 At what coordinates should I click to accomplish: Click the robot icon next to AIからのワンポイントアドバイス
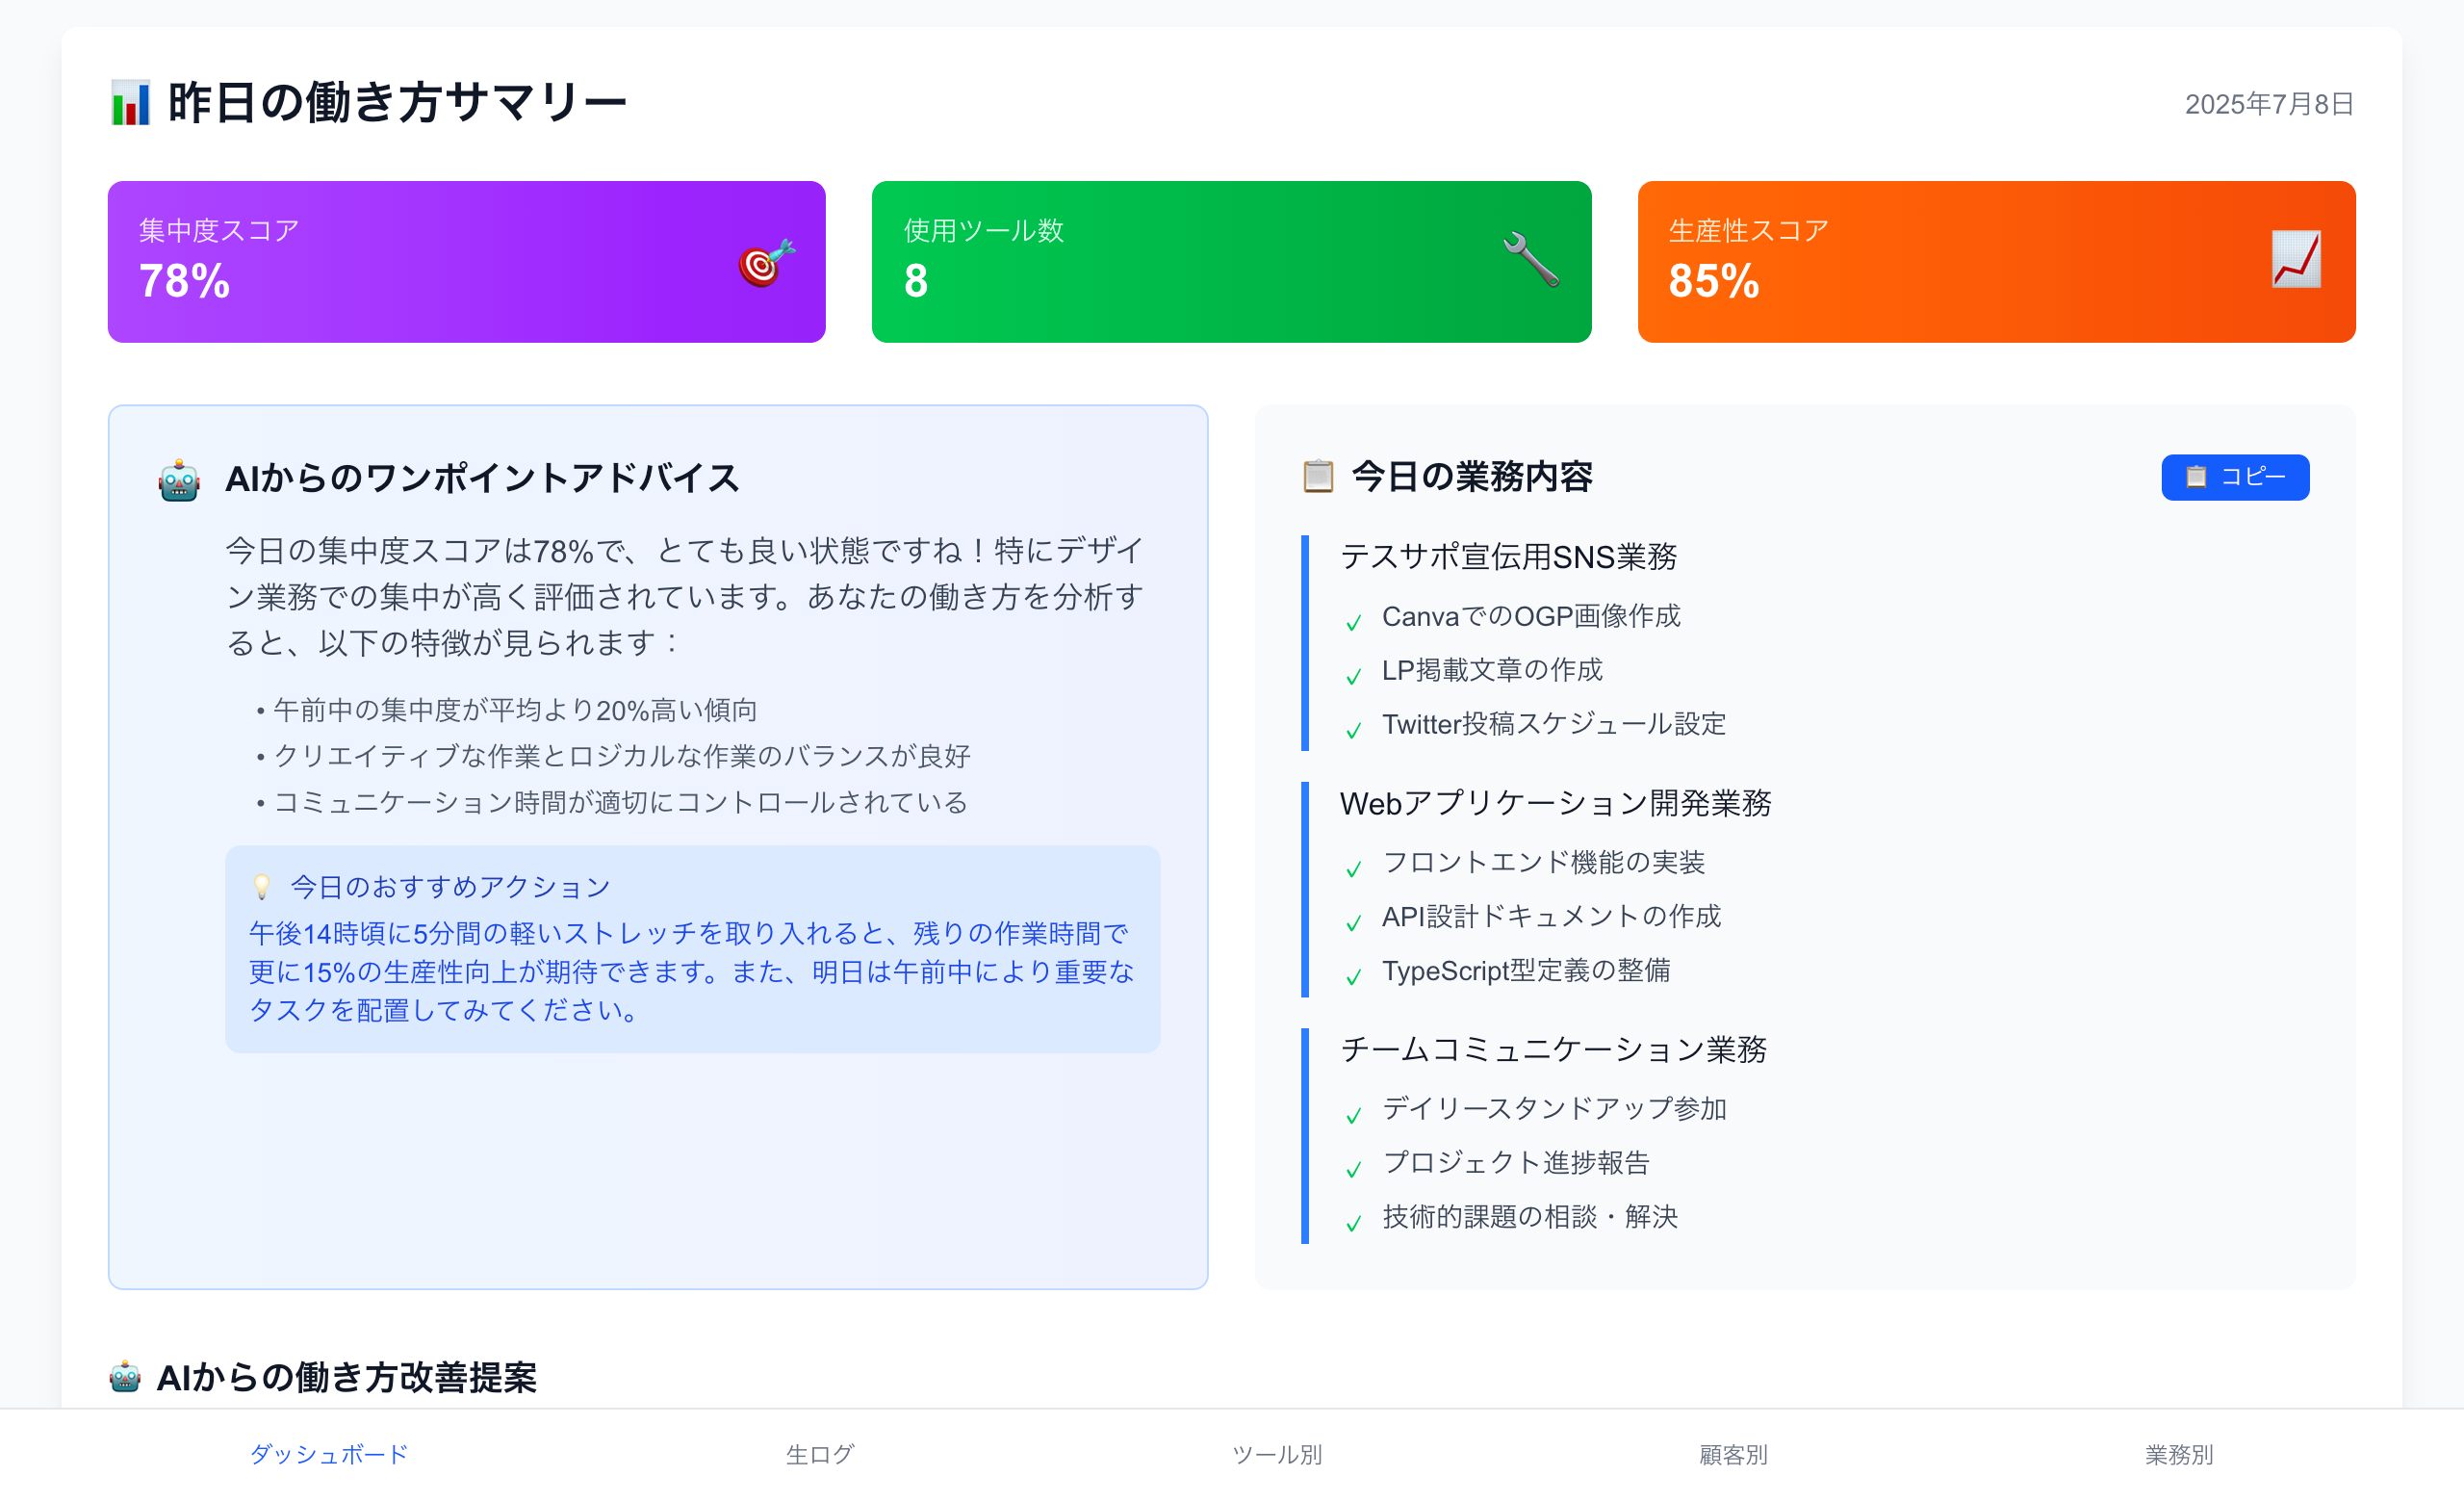179,480
